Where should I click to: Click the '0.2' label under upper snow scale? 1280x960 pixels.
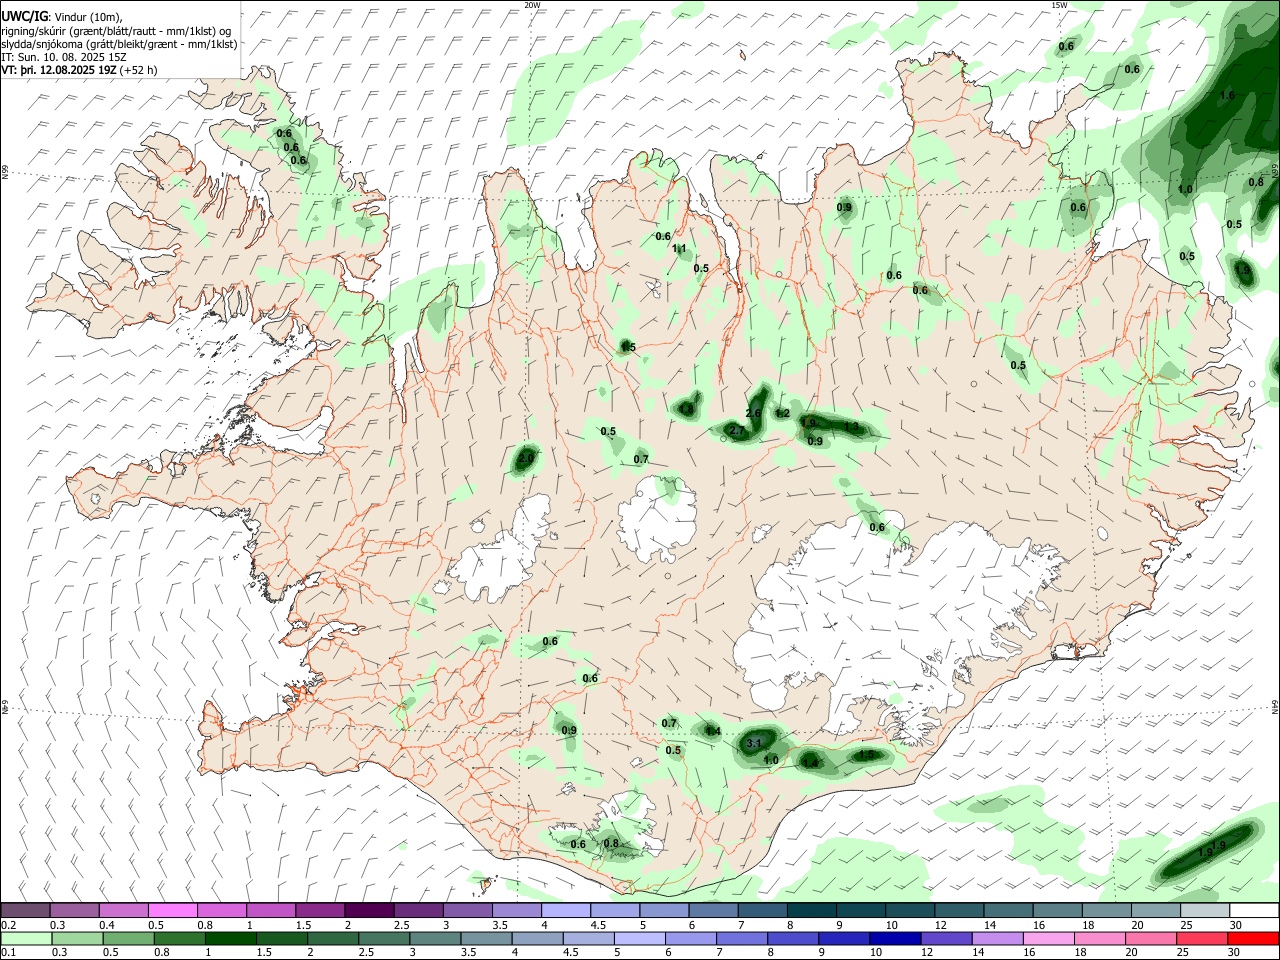point(9,925)
